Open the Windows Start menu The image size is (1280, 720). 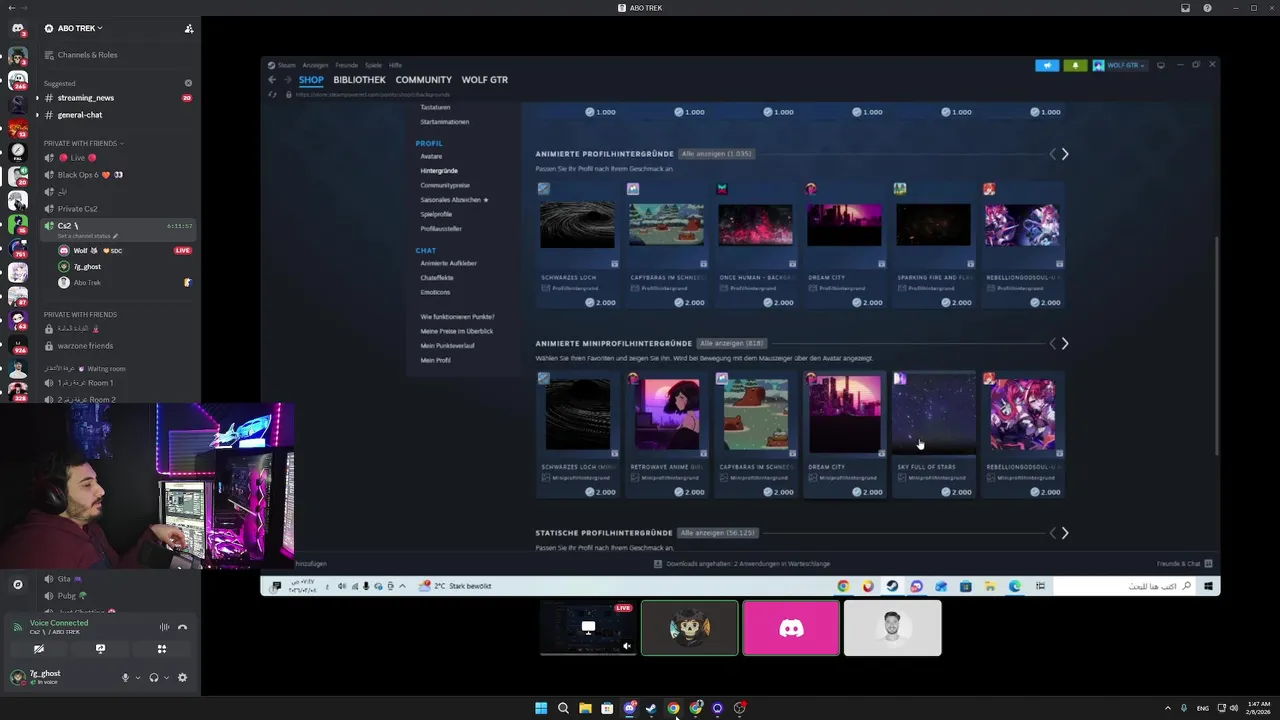(x=541, y=708)
